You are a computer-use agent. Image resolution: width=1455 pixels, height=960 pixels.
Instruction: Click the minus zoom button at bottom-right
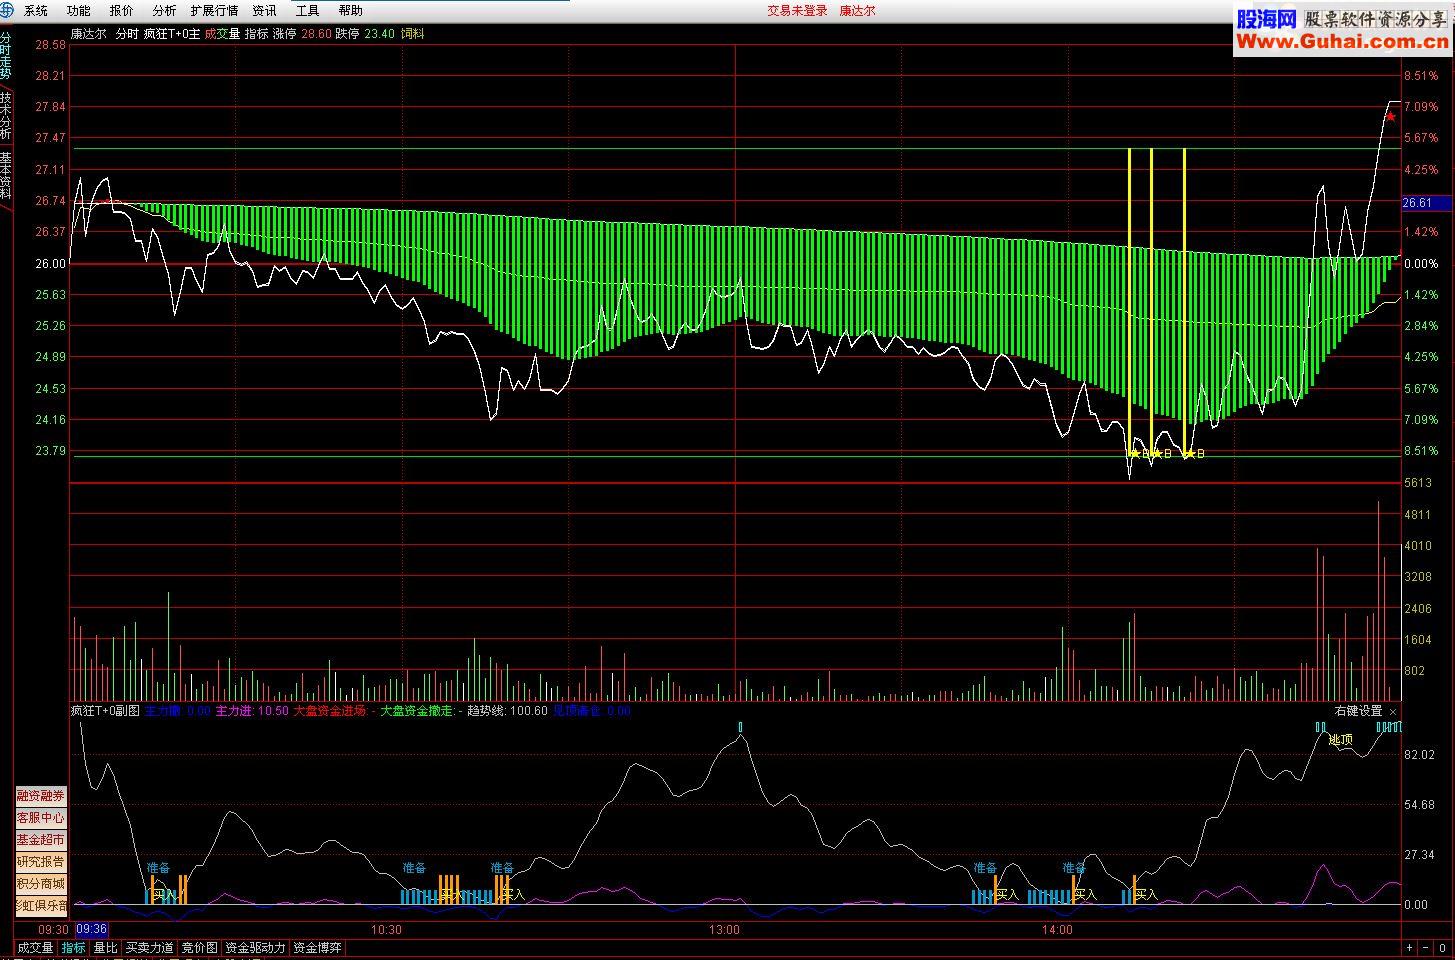point(1426,948)
